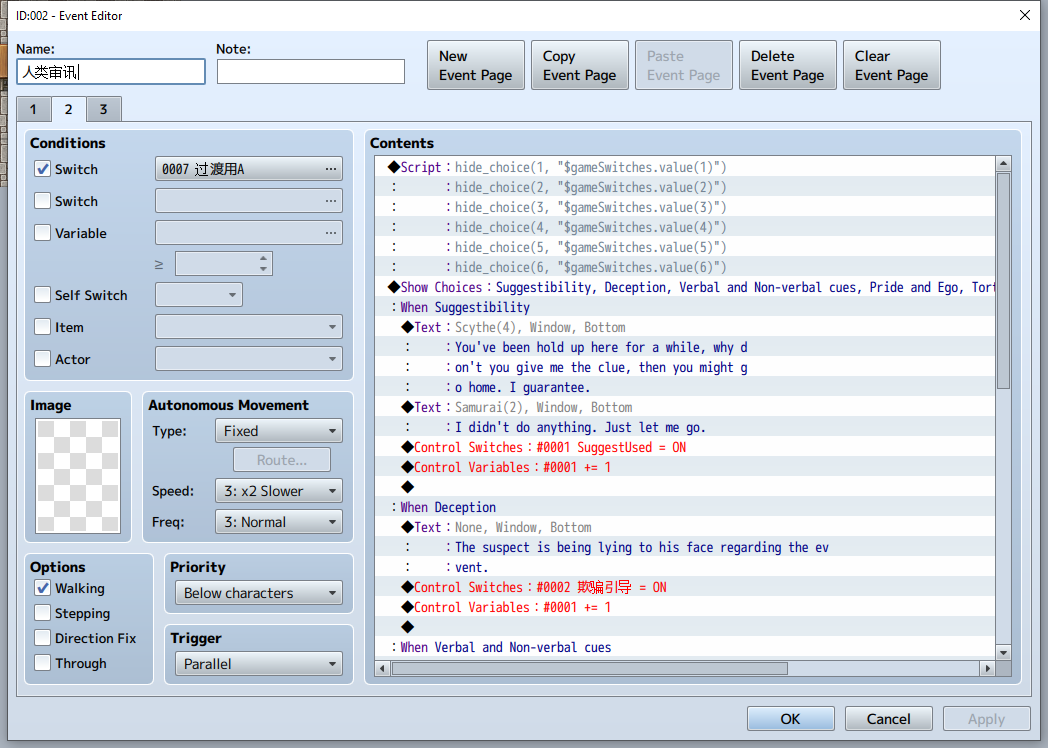The image size is (1048, 748).
Task: Select the Show Choices command line
Action: [684, 287]
